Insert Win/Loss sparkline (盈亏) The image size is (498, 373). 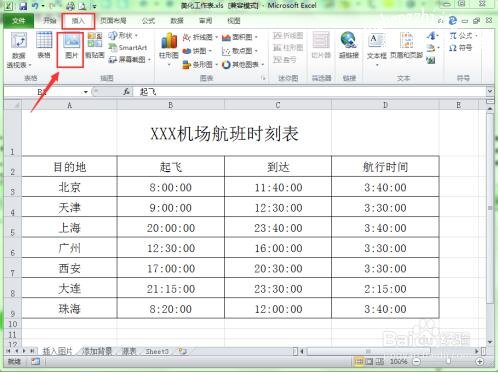pyautogui.click(x=285, y=60)
